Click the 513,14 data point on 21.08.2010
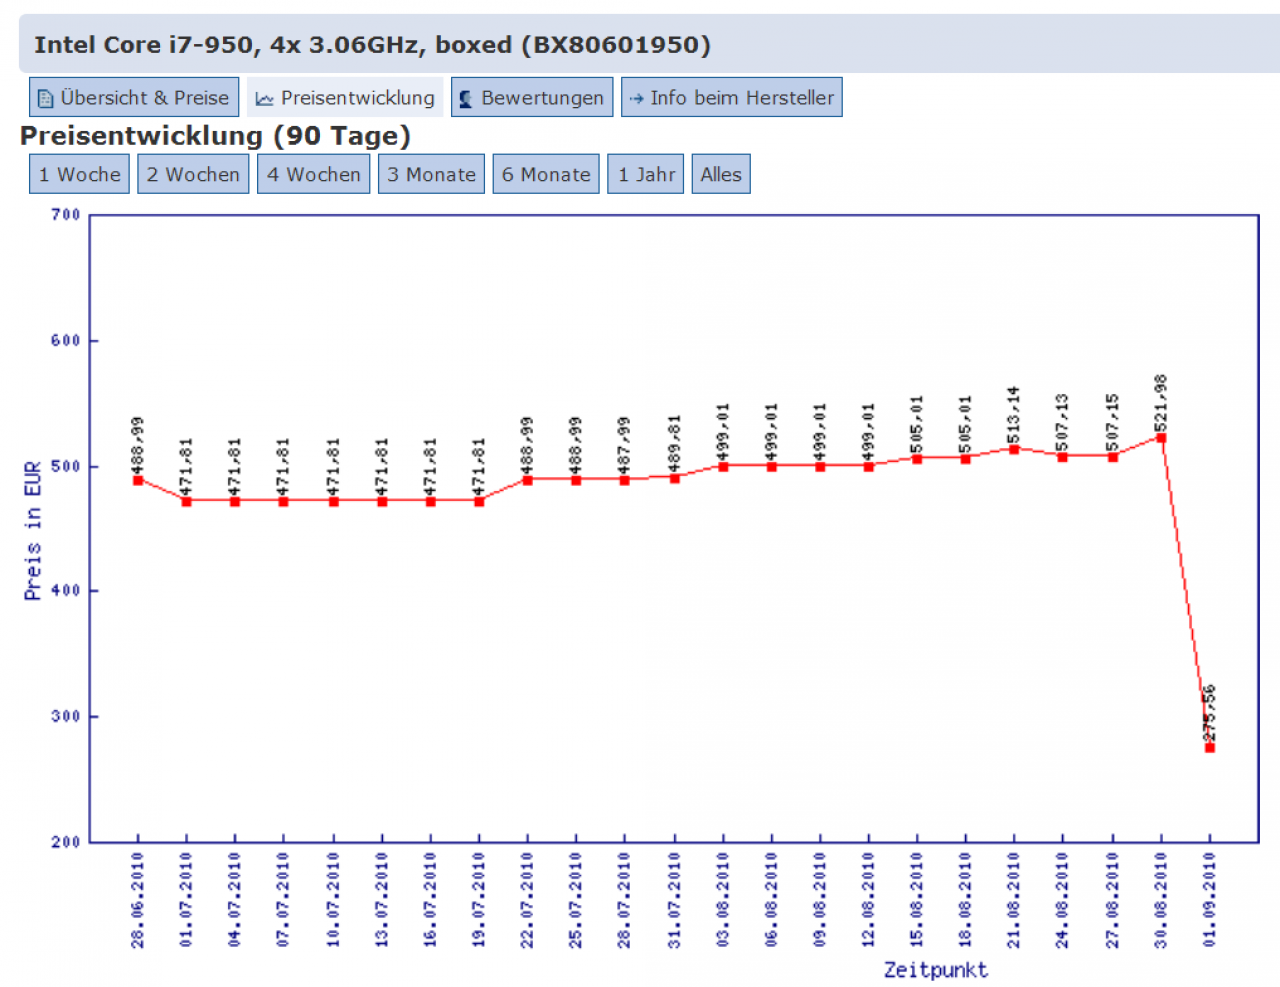 click(1014, 449)
